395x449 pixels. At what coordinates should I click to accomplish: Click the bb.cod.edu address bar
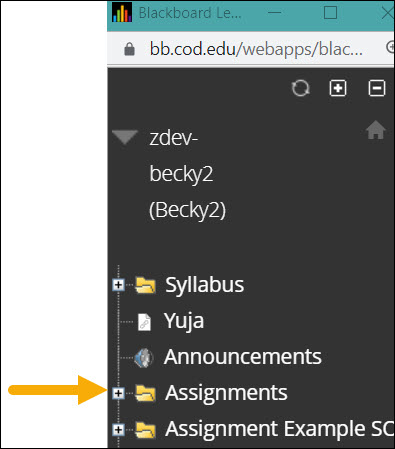256,49
